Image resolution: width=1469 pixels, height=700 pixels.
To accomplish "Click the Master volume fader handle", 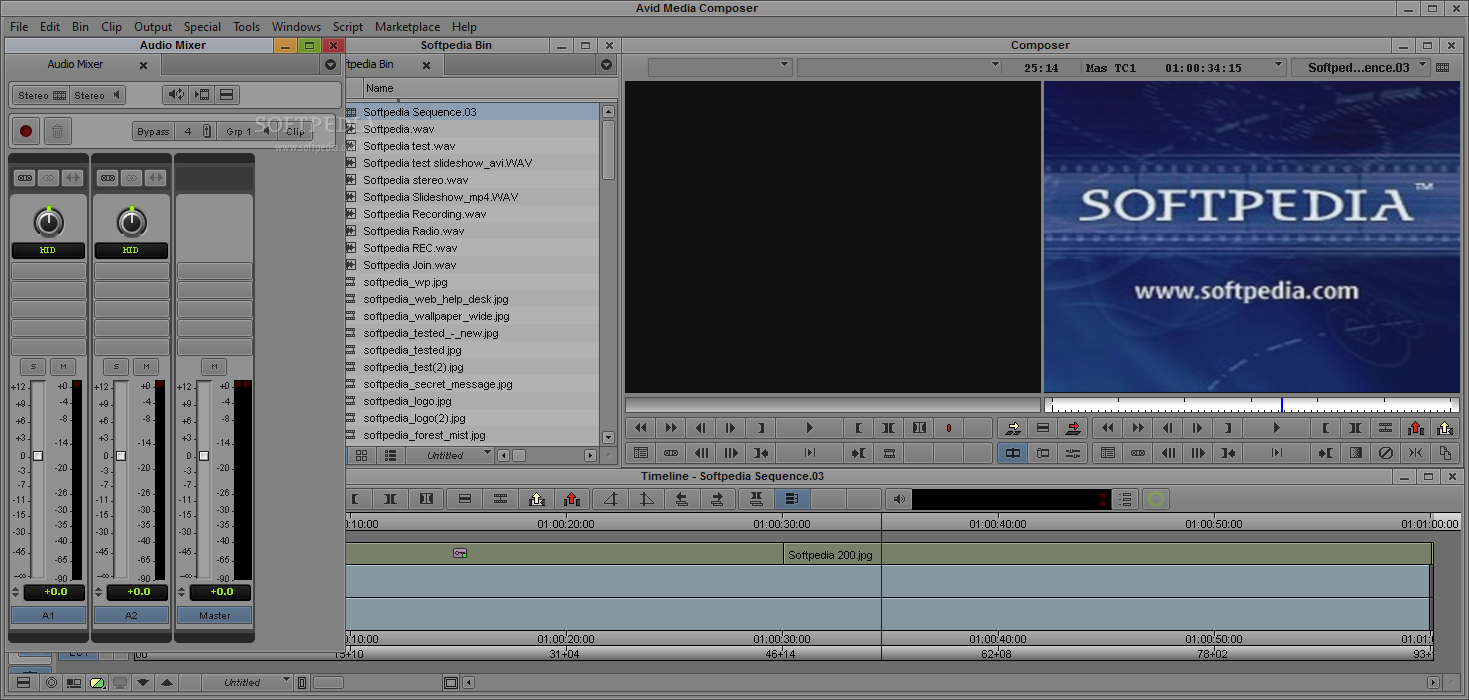I will 204,456.
